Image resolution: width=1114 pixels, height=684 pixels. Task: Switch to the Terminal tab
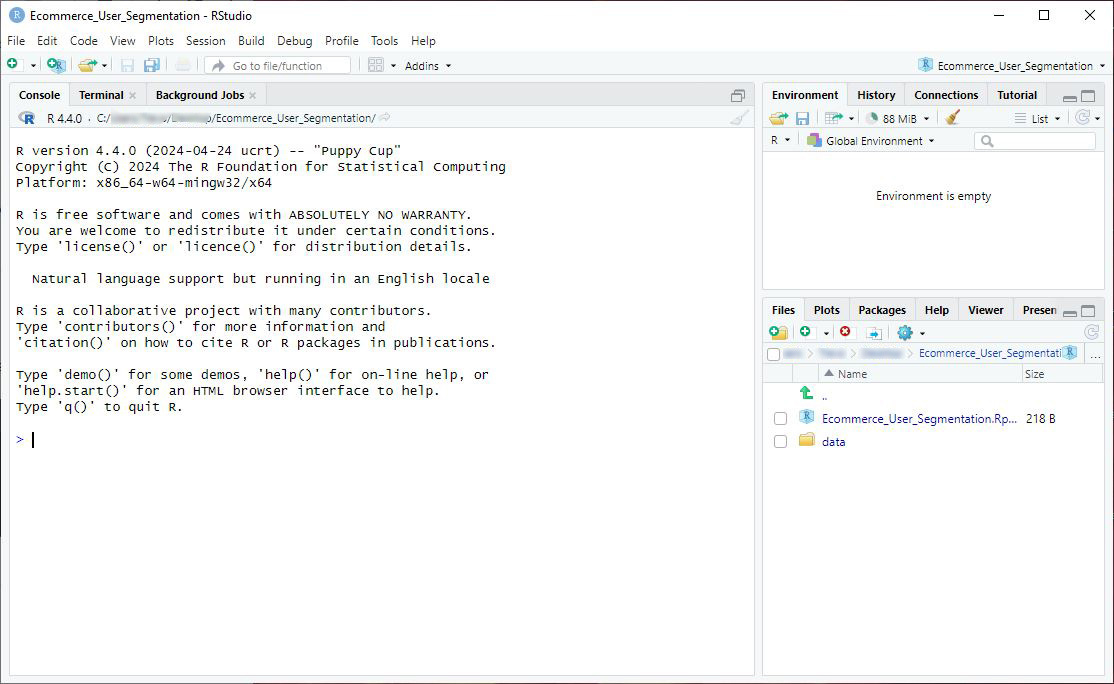(101, 95)
